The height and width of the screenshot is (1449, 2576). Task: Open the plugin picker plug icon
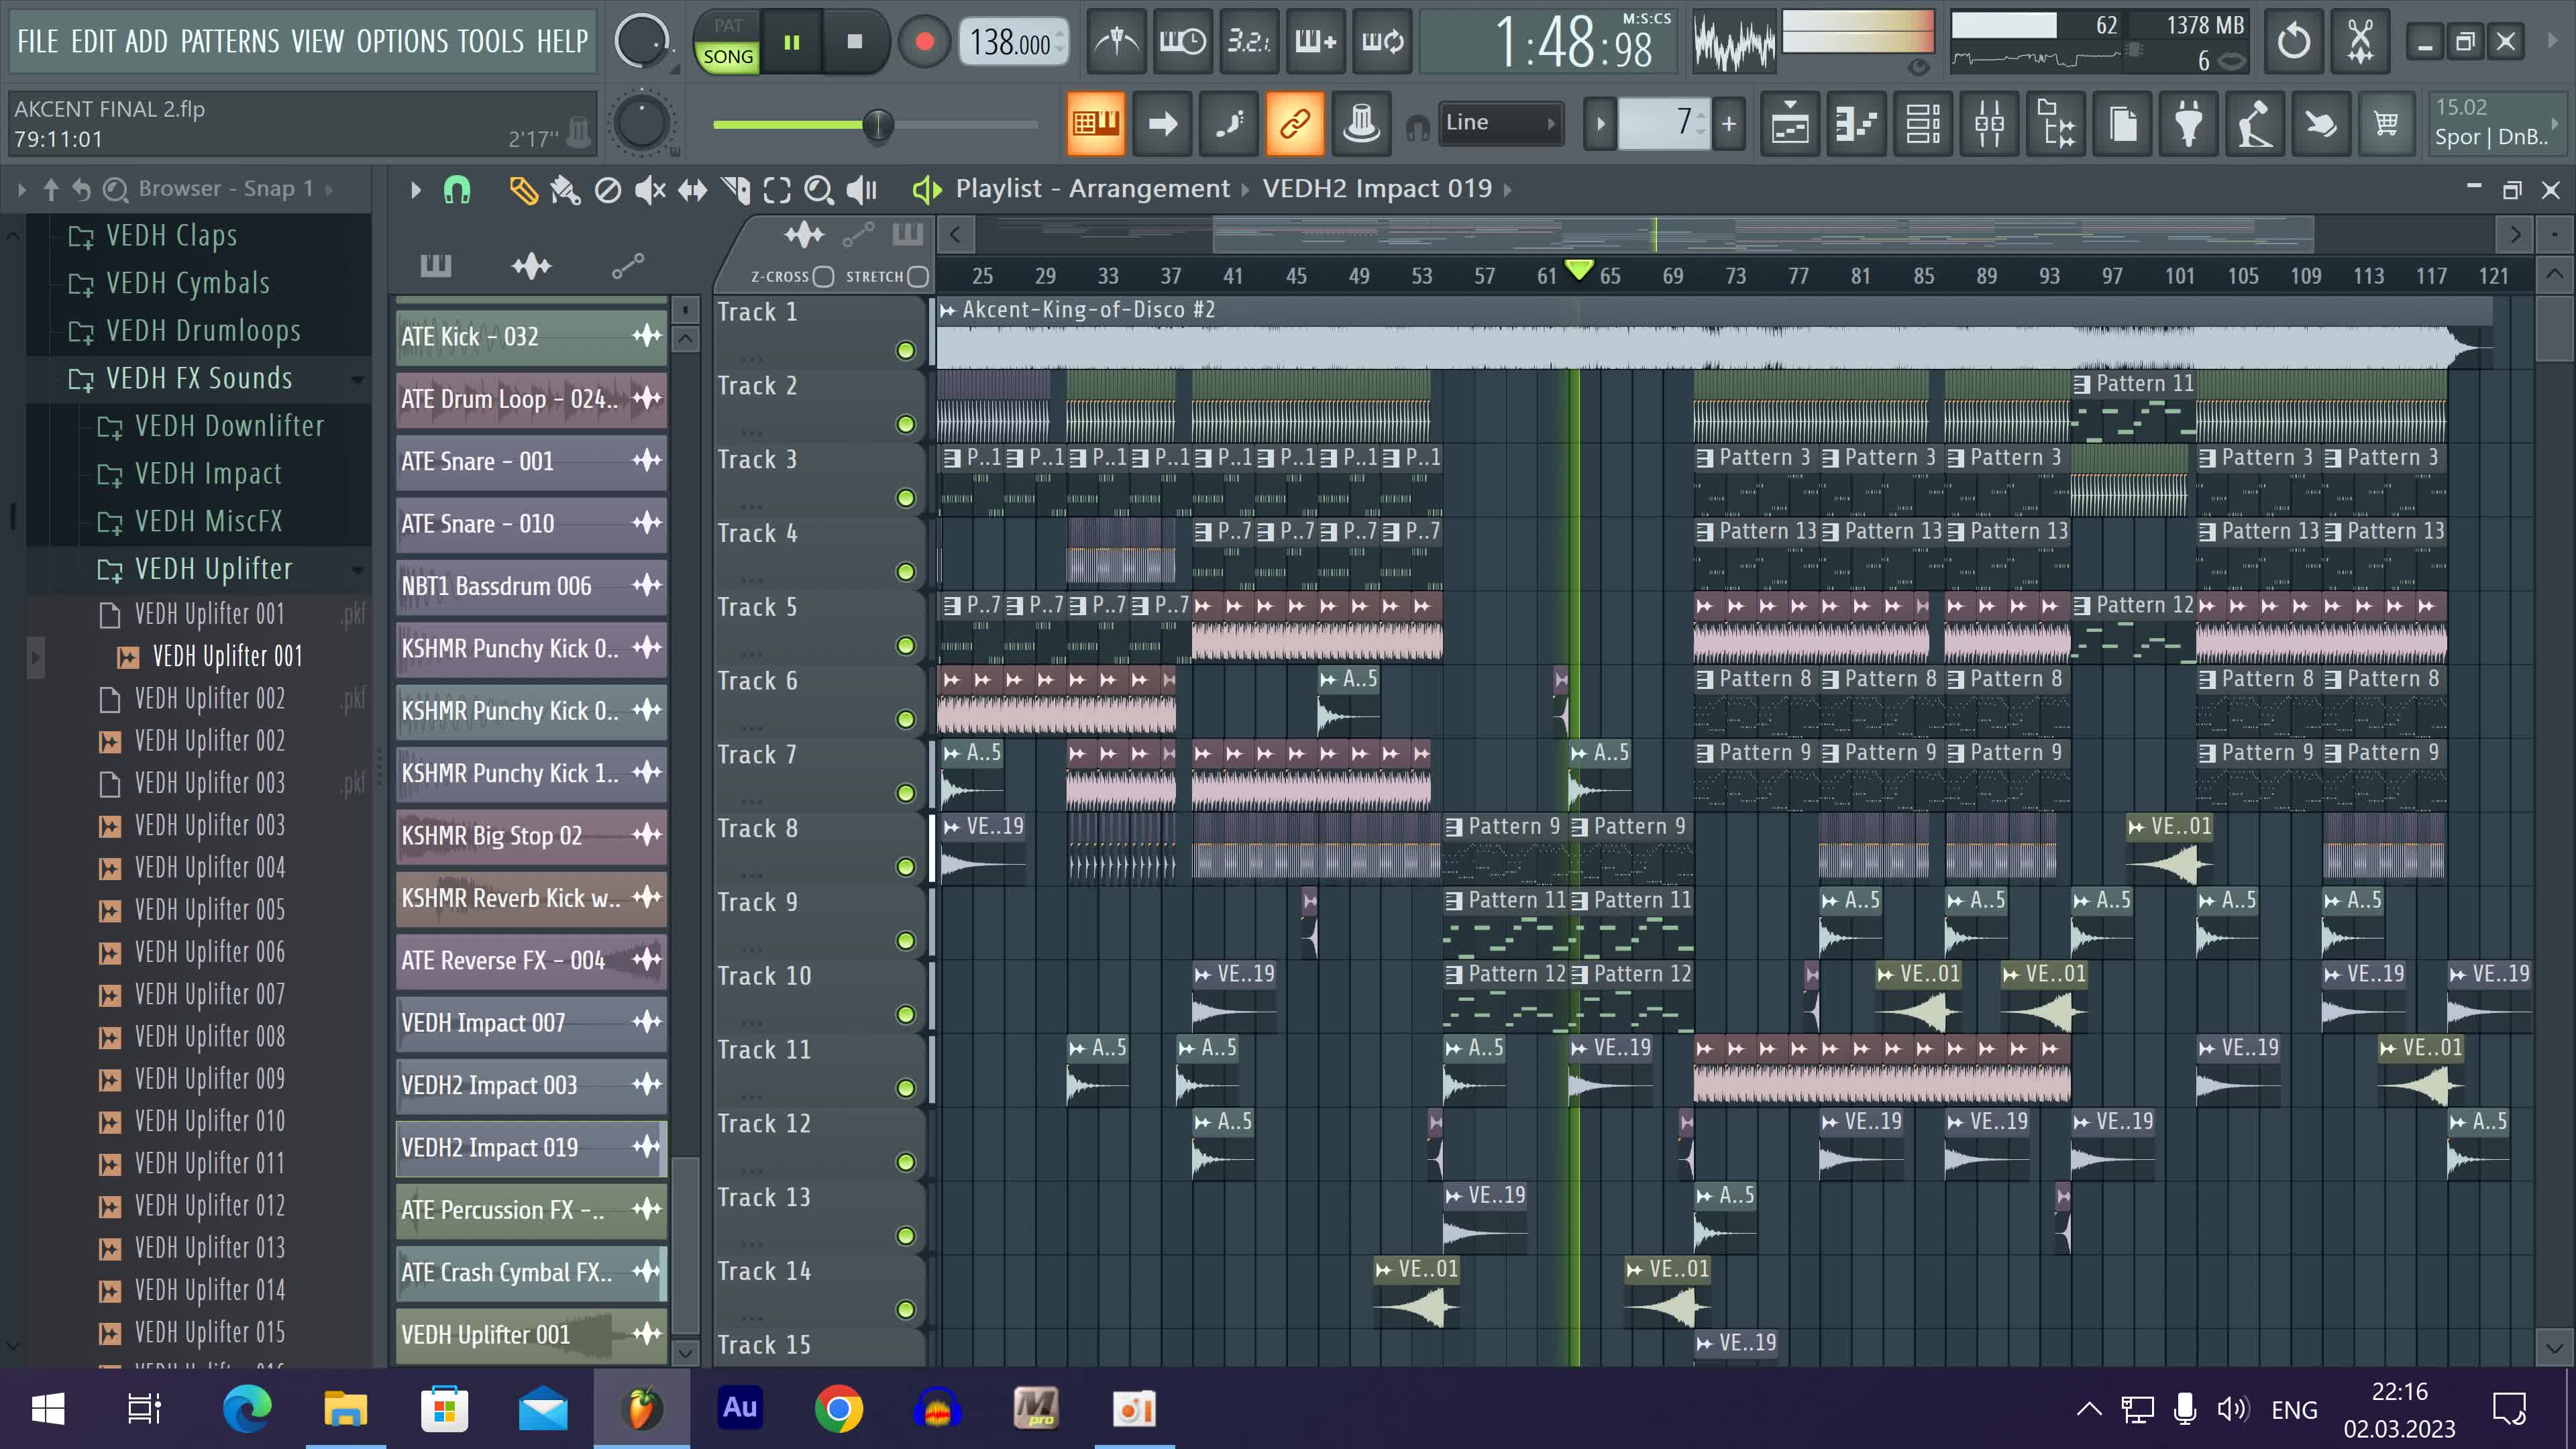2188,124
